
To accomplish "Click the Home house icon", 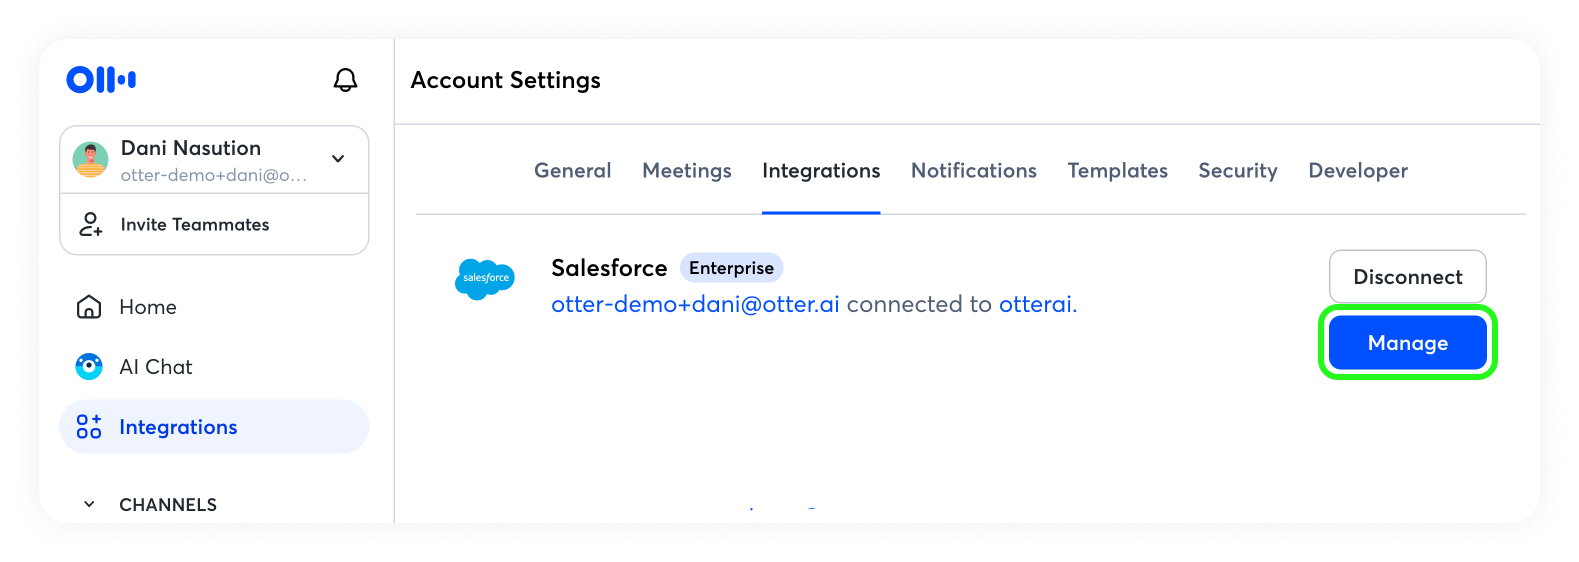I will (x=89, y=307).
